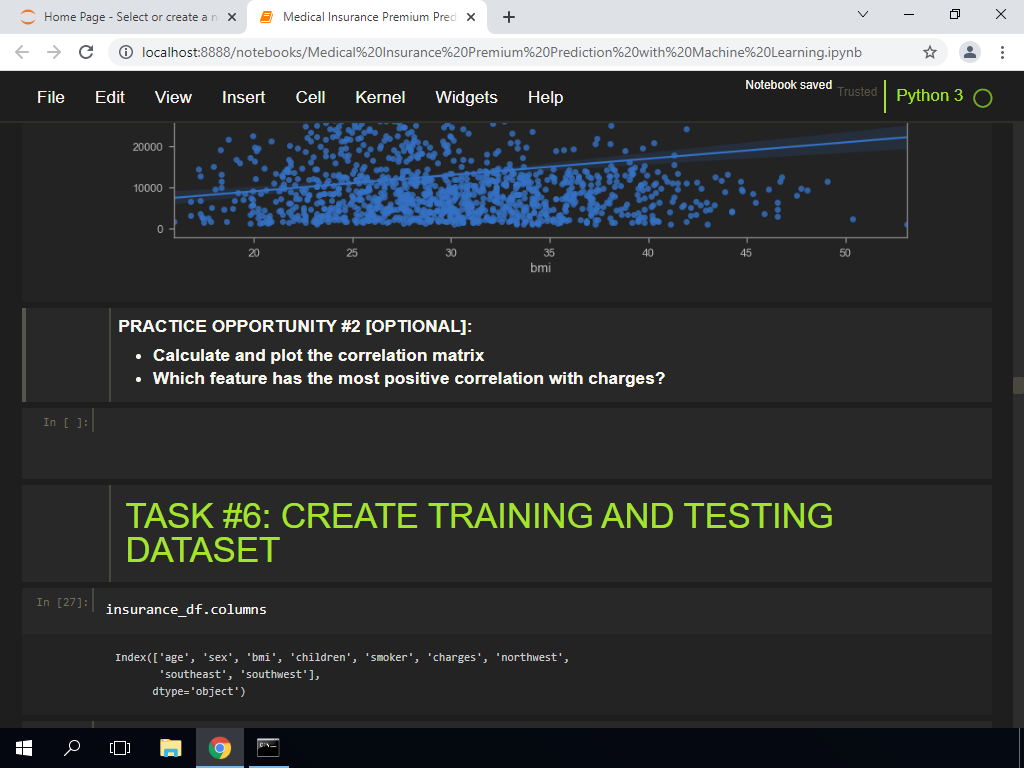Select the Medical Insurance Premium Prediction tab

368,17
